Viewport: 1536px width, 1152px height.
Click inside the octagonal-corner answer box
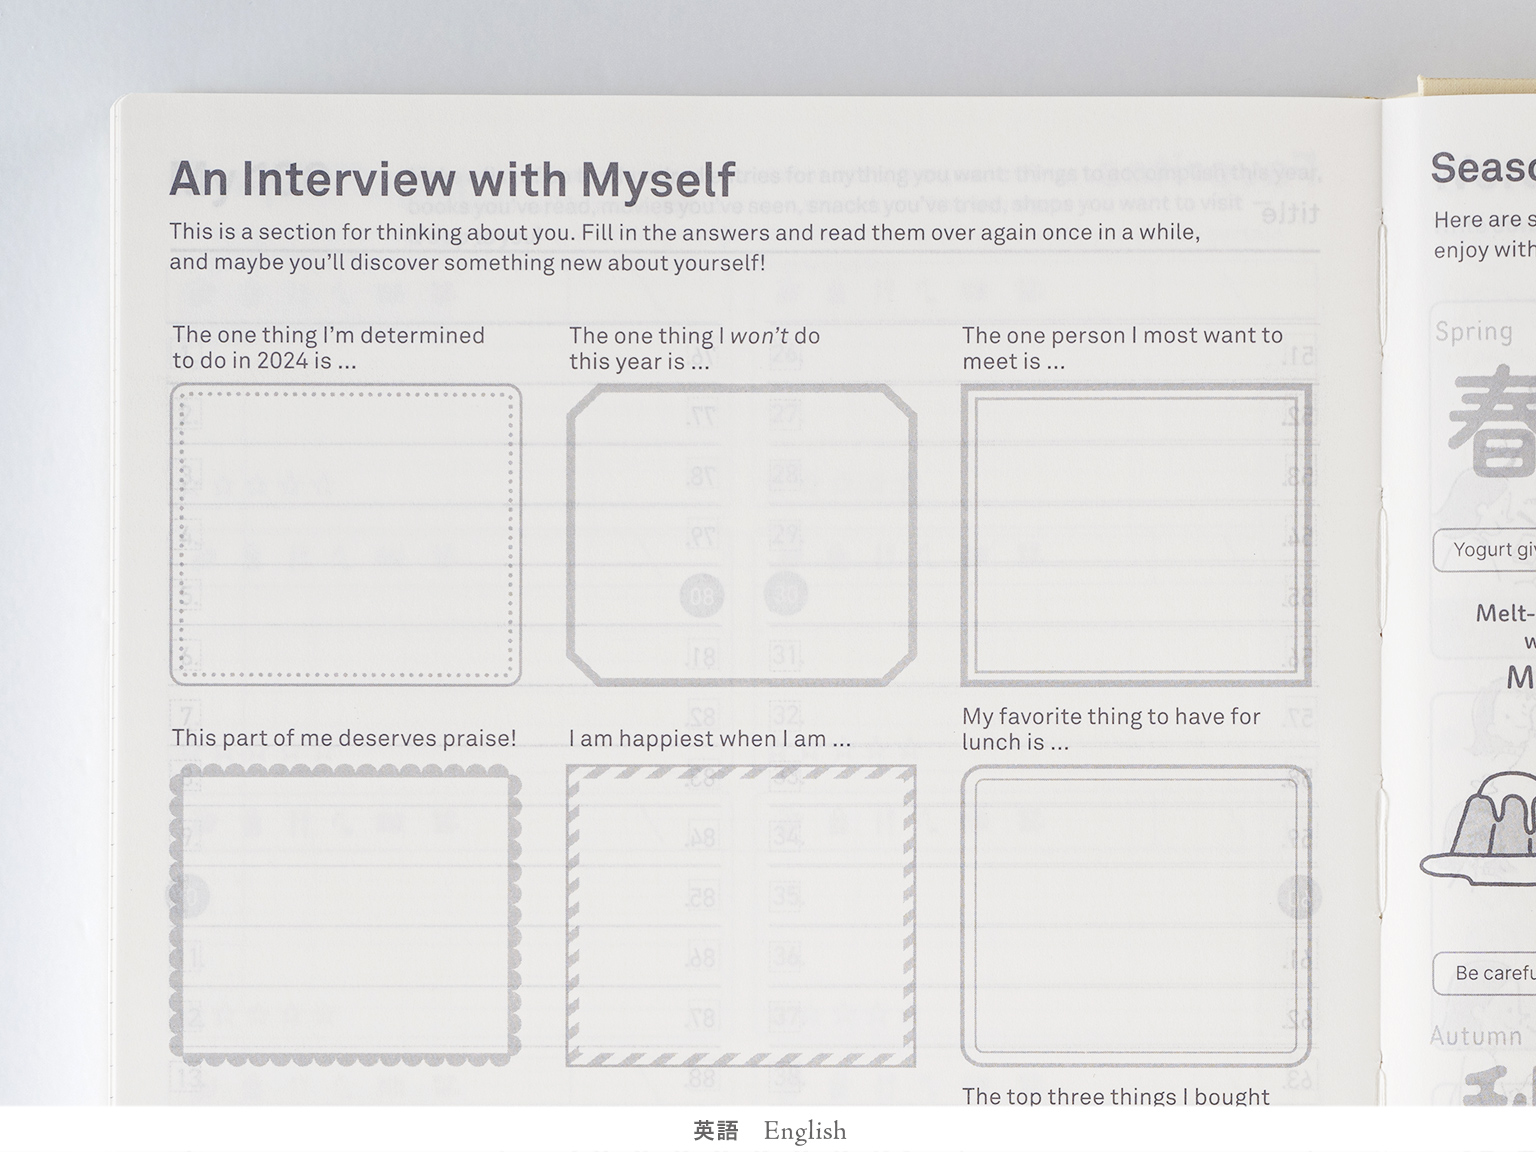point(741,535)
